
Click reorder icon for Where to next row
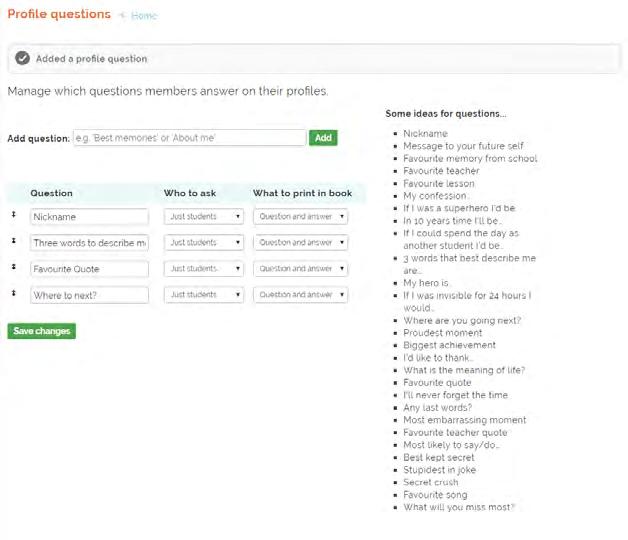[x=14, y=293]
